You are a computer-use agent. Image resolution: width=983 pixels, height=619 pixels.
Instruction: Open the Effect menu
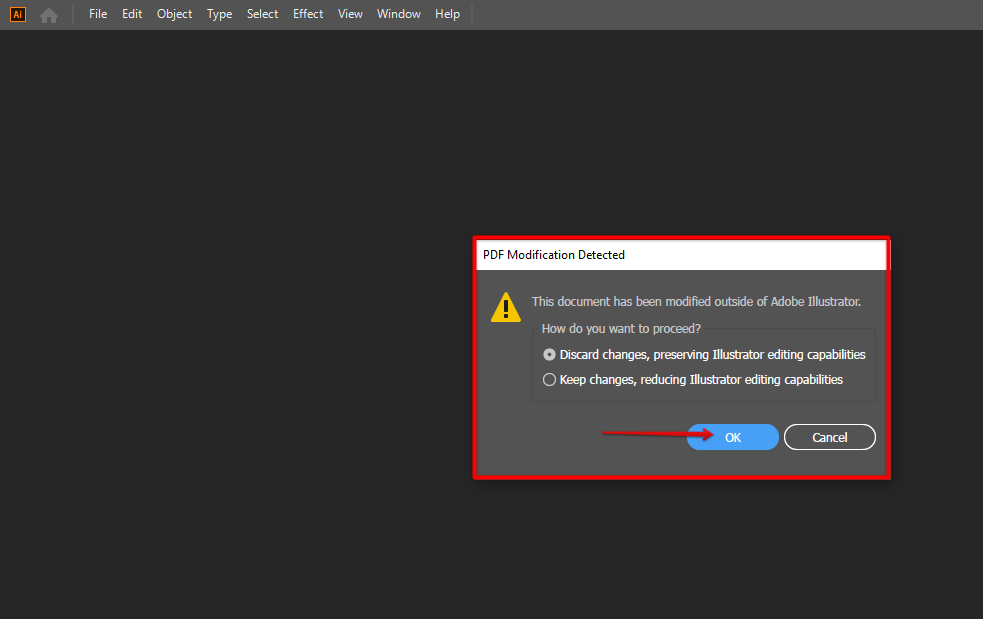[x=308, y=14]
